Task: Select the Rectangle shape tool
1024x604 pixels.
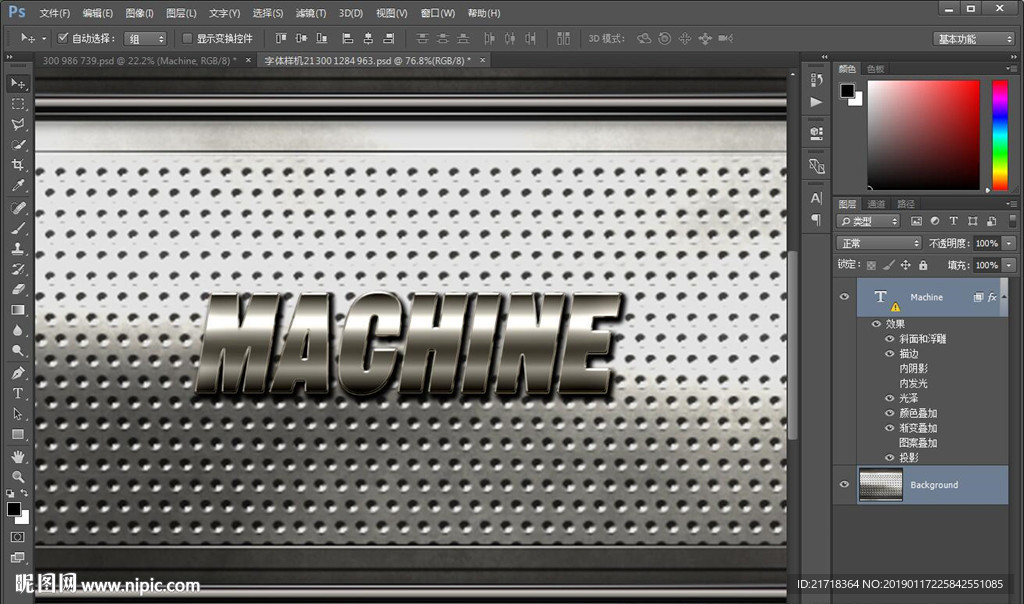Action: coord(18,434)
